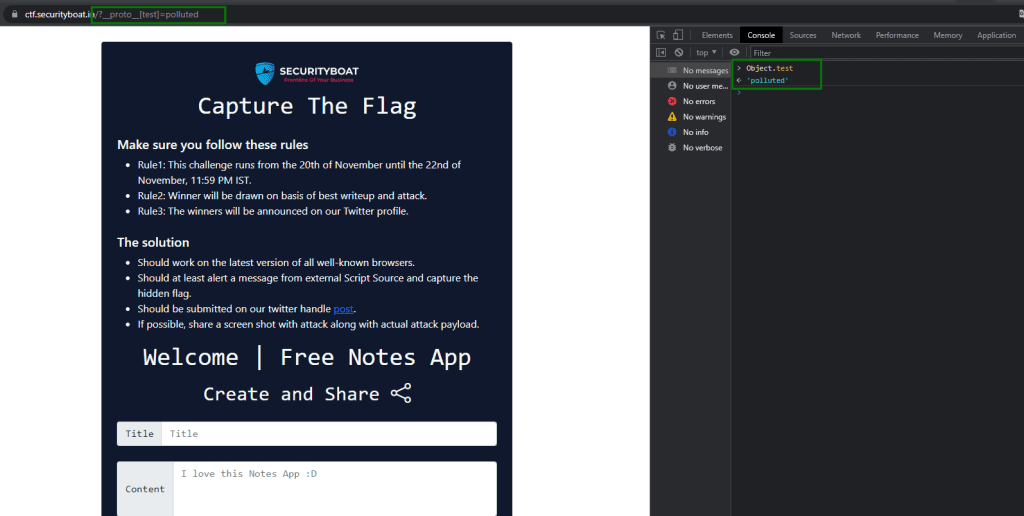The height and width of the screenshot is (516, 1024).
Task: Click the address bar URL text
Action: pos(112,14)
